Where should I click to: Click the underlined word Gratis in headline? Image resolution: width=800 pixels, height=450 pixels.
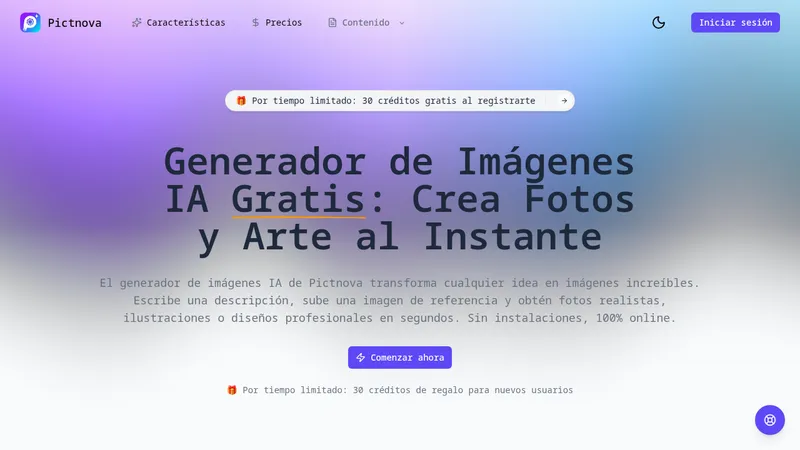click(298, 199)
